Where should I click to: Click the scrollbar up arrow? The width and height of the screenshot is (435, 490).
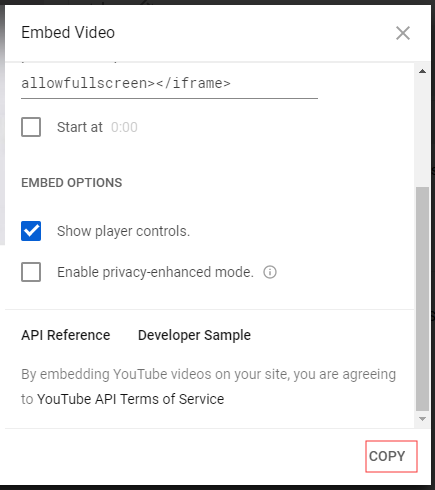coord(422,71)
